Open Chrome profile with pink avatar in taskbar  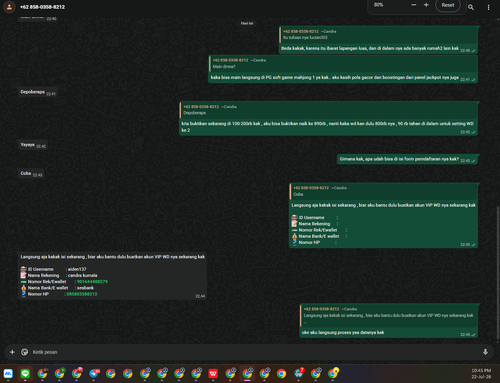(x=77, y=374)
